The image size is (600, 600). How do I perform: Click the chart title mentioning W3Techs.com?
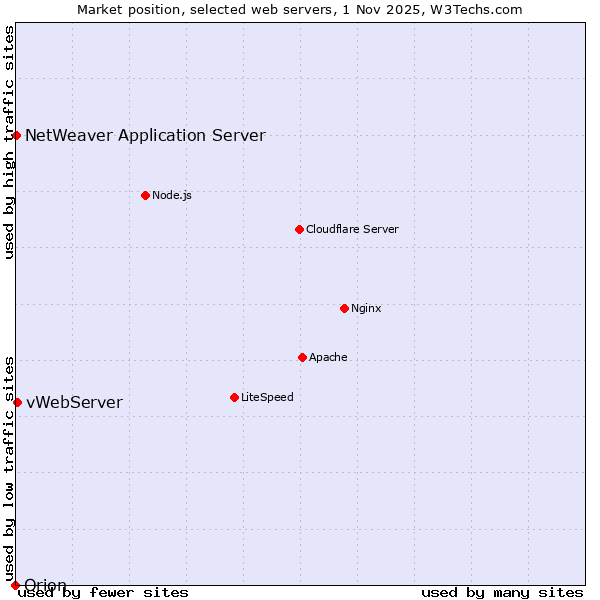click(x=300, y=9)
